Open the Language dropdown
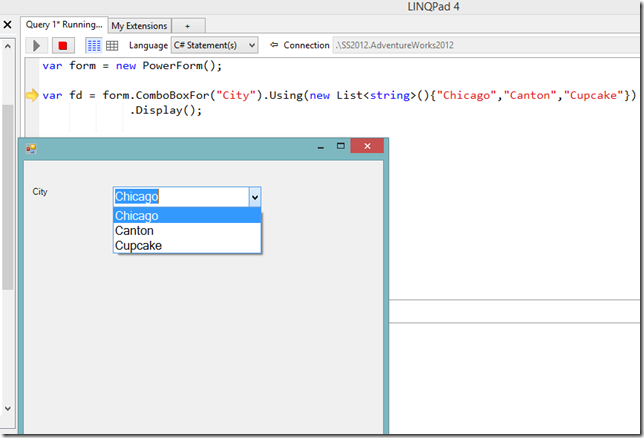This screenshot has width=644, height=438. tap(214, 45)
